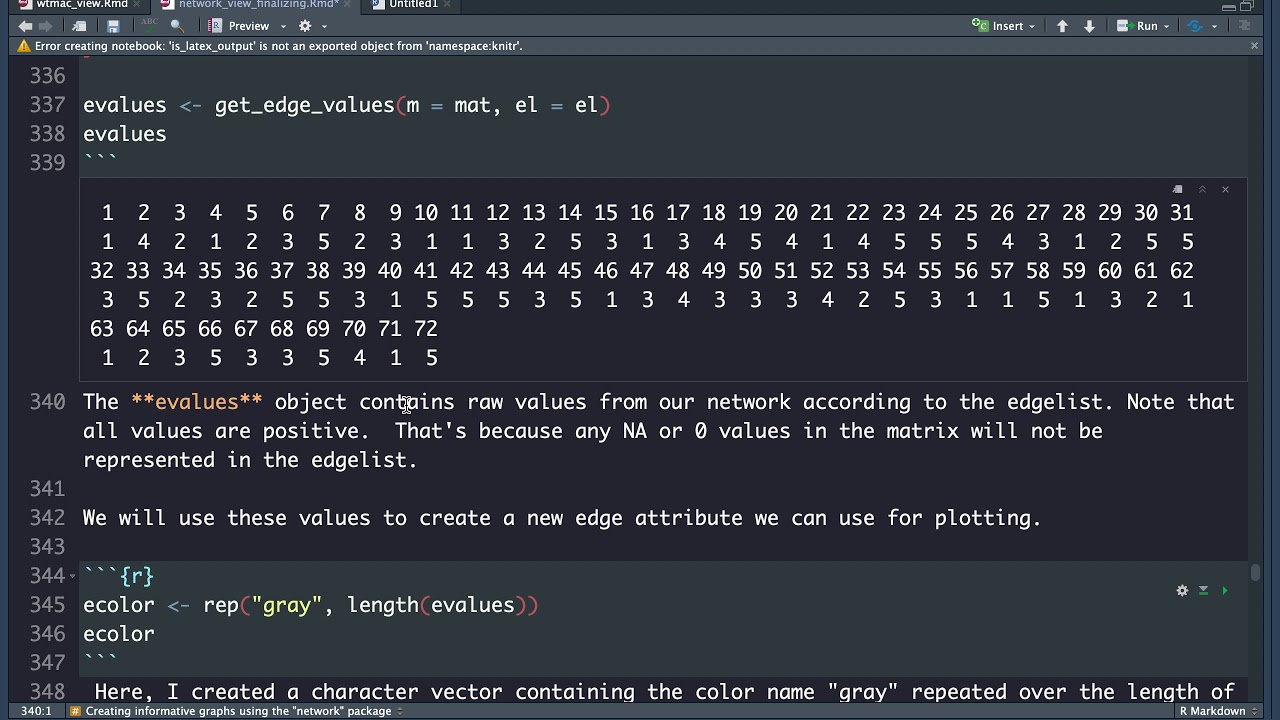Open the find and replace magnifier
The height and width of the screenshot is (720, 1280).
pyautogui.click(x=177, y=26)
